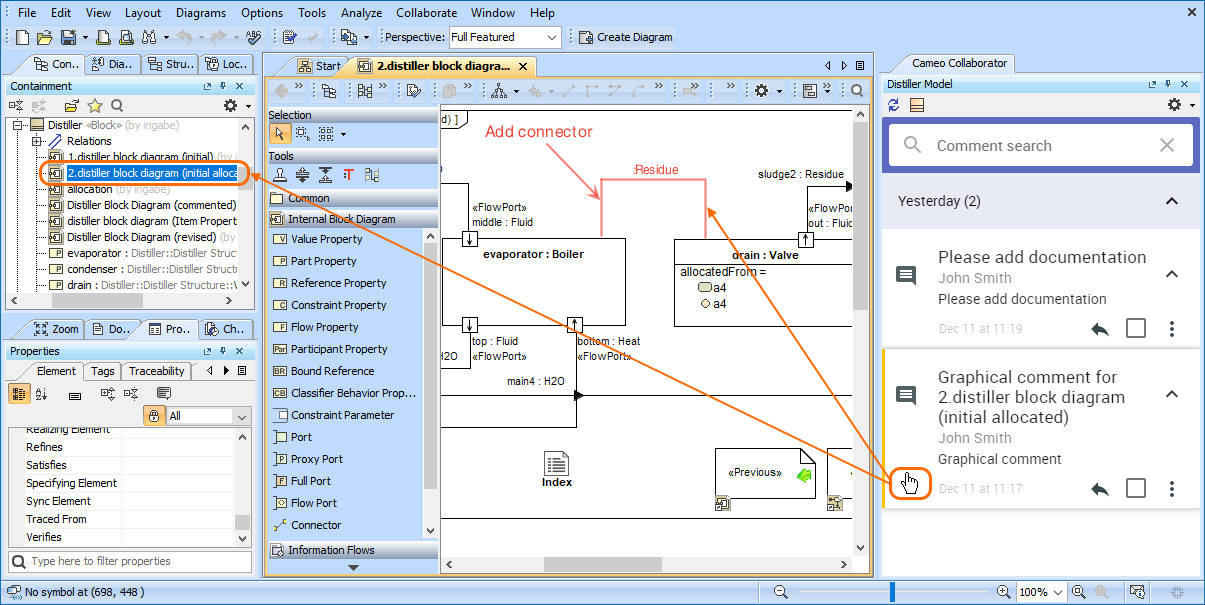Switch to the Traceability tab in Properties
Screen dimensions: 1205x605
(156, 371)
